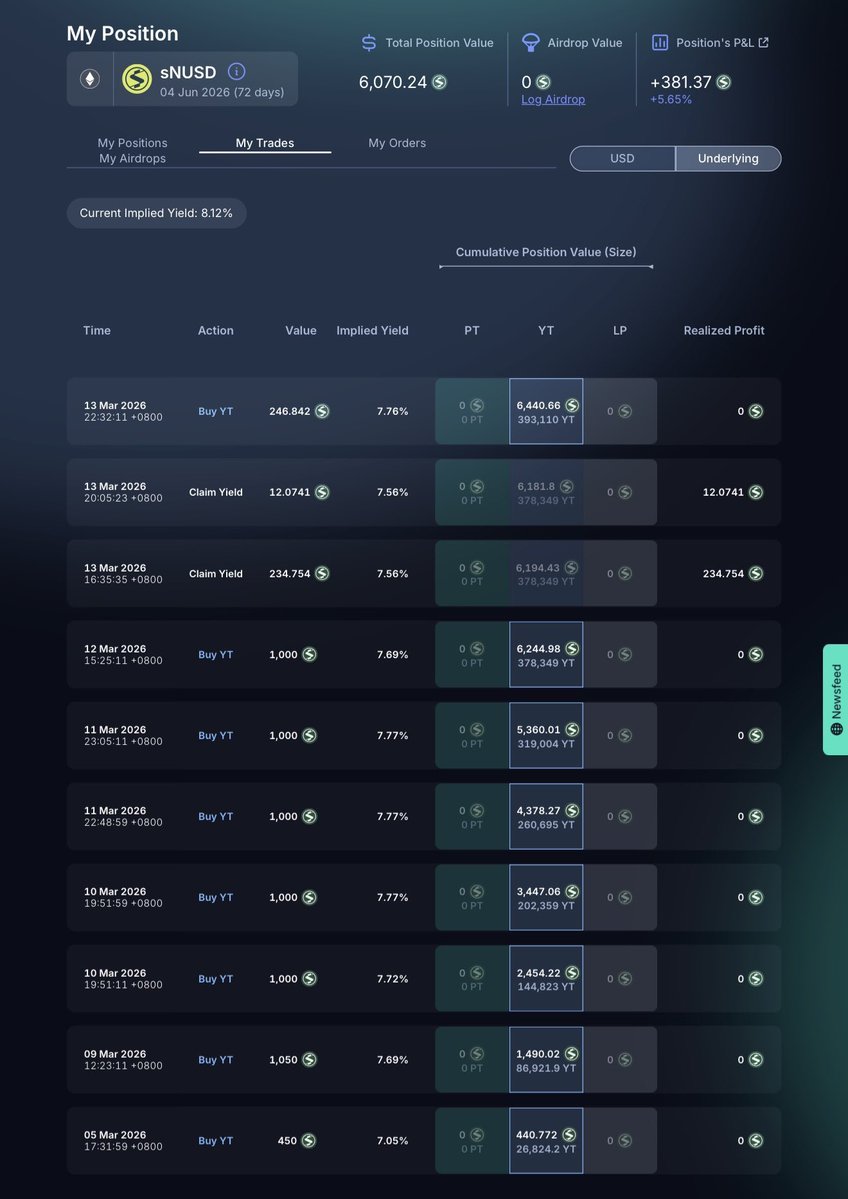Click the Realized Profit column header
Image resolution: width=848 pixels, height=1199 pixels.
pyautogui.click(x=724, y=330)
